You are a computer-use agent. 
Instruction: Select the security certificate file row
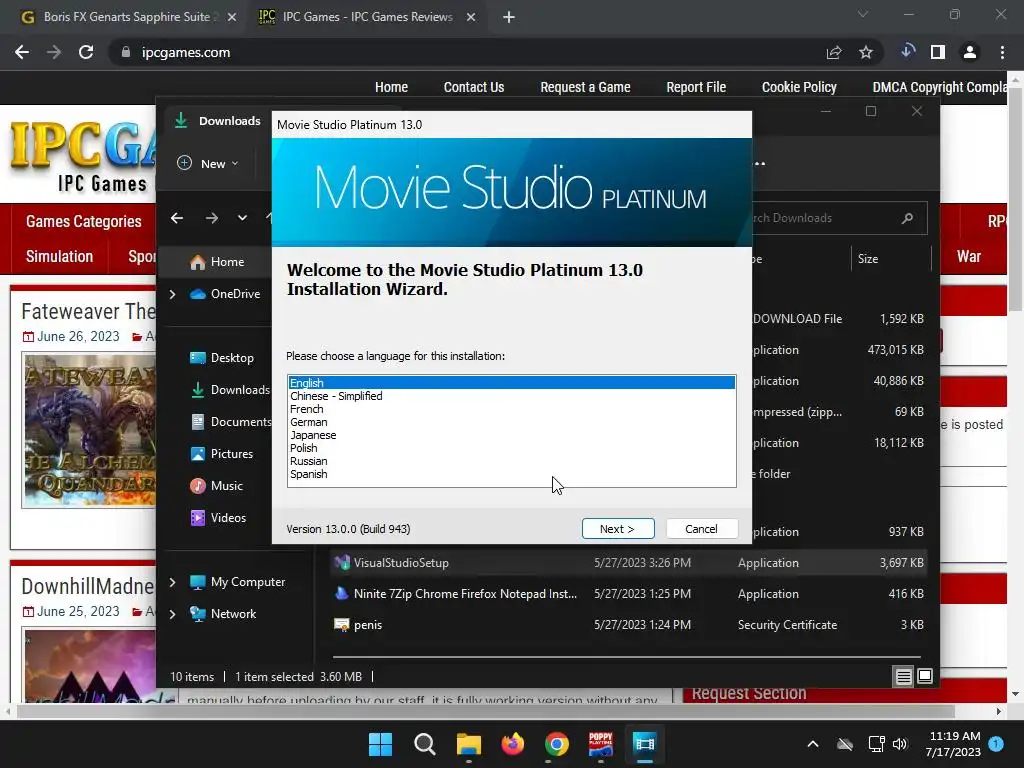pyautogui.click(x=627, y=625)
